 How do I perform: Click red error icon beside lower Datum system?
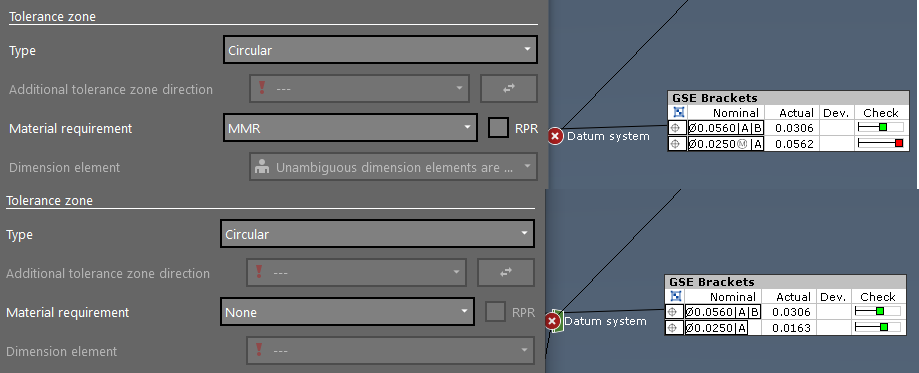[552, 321]
